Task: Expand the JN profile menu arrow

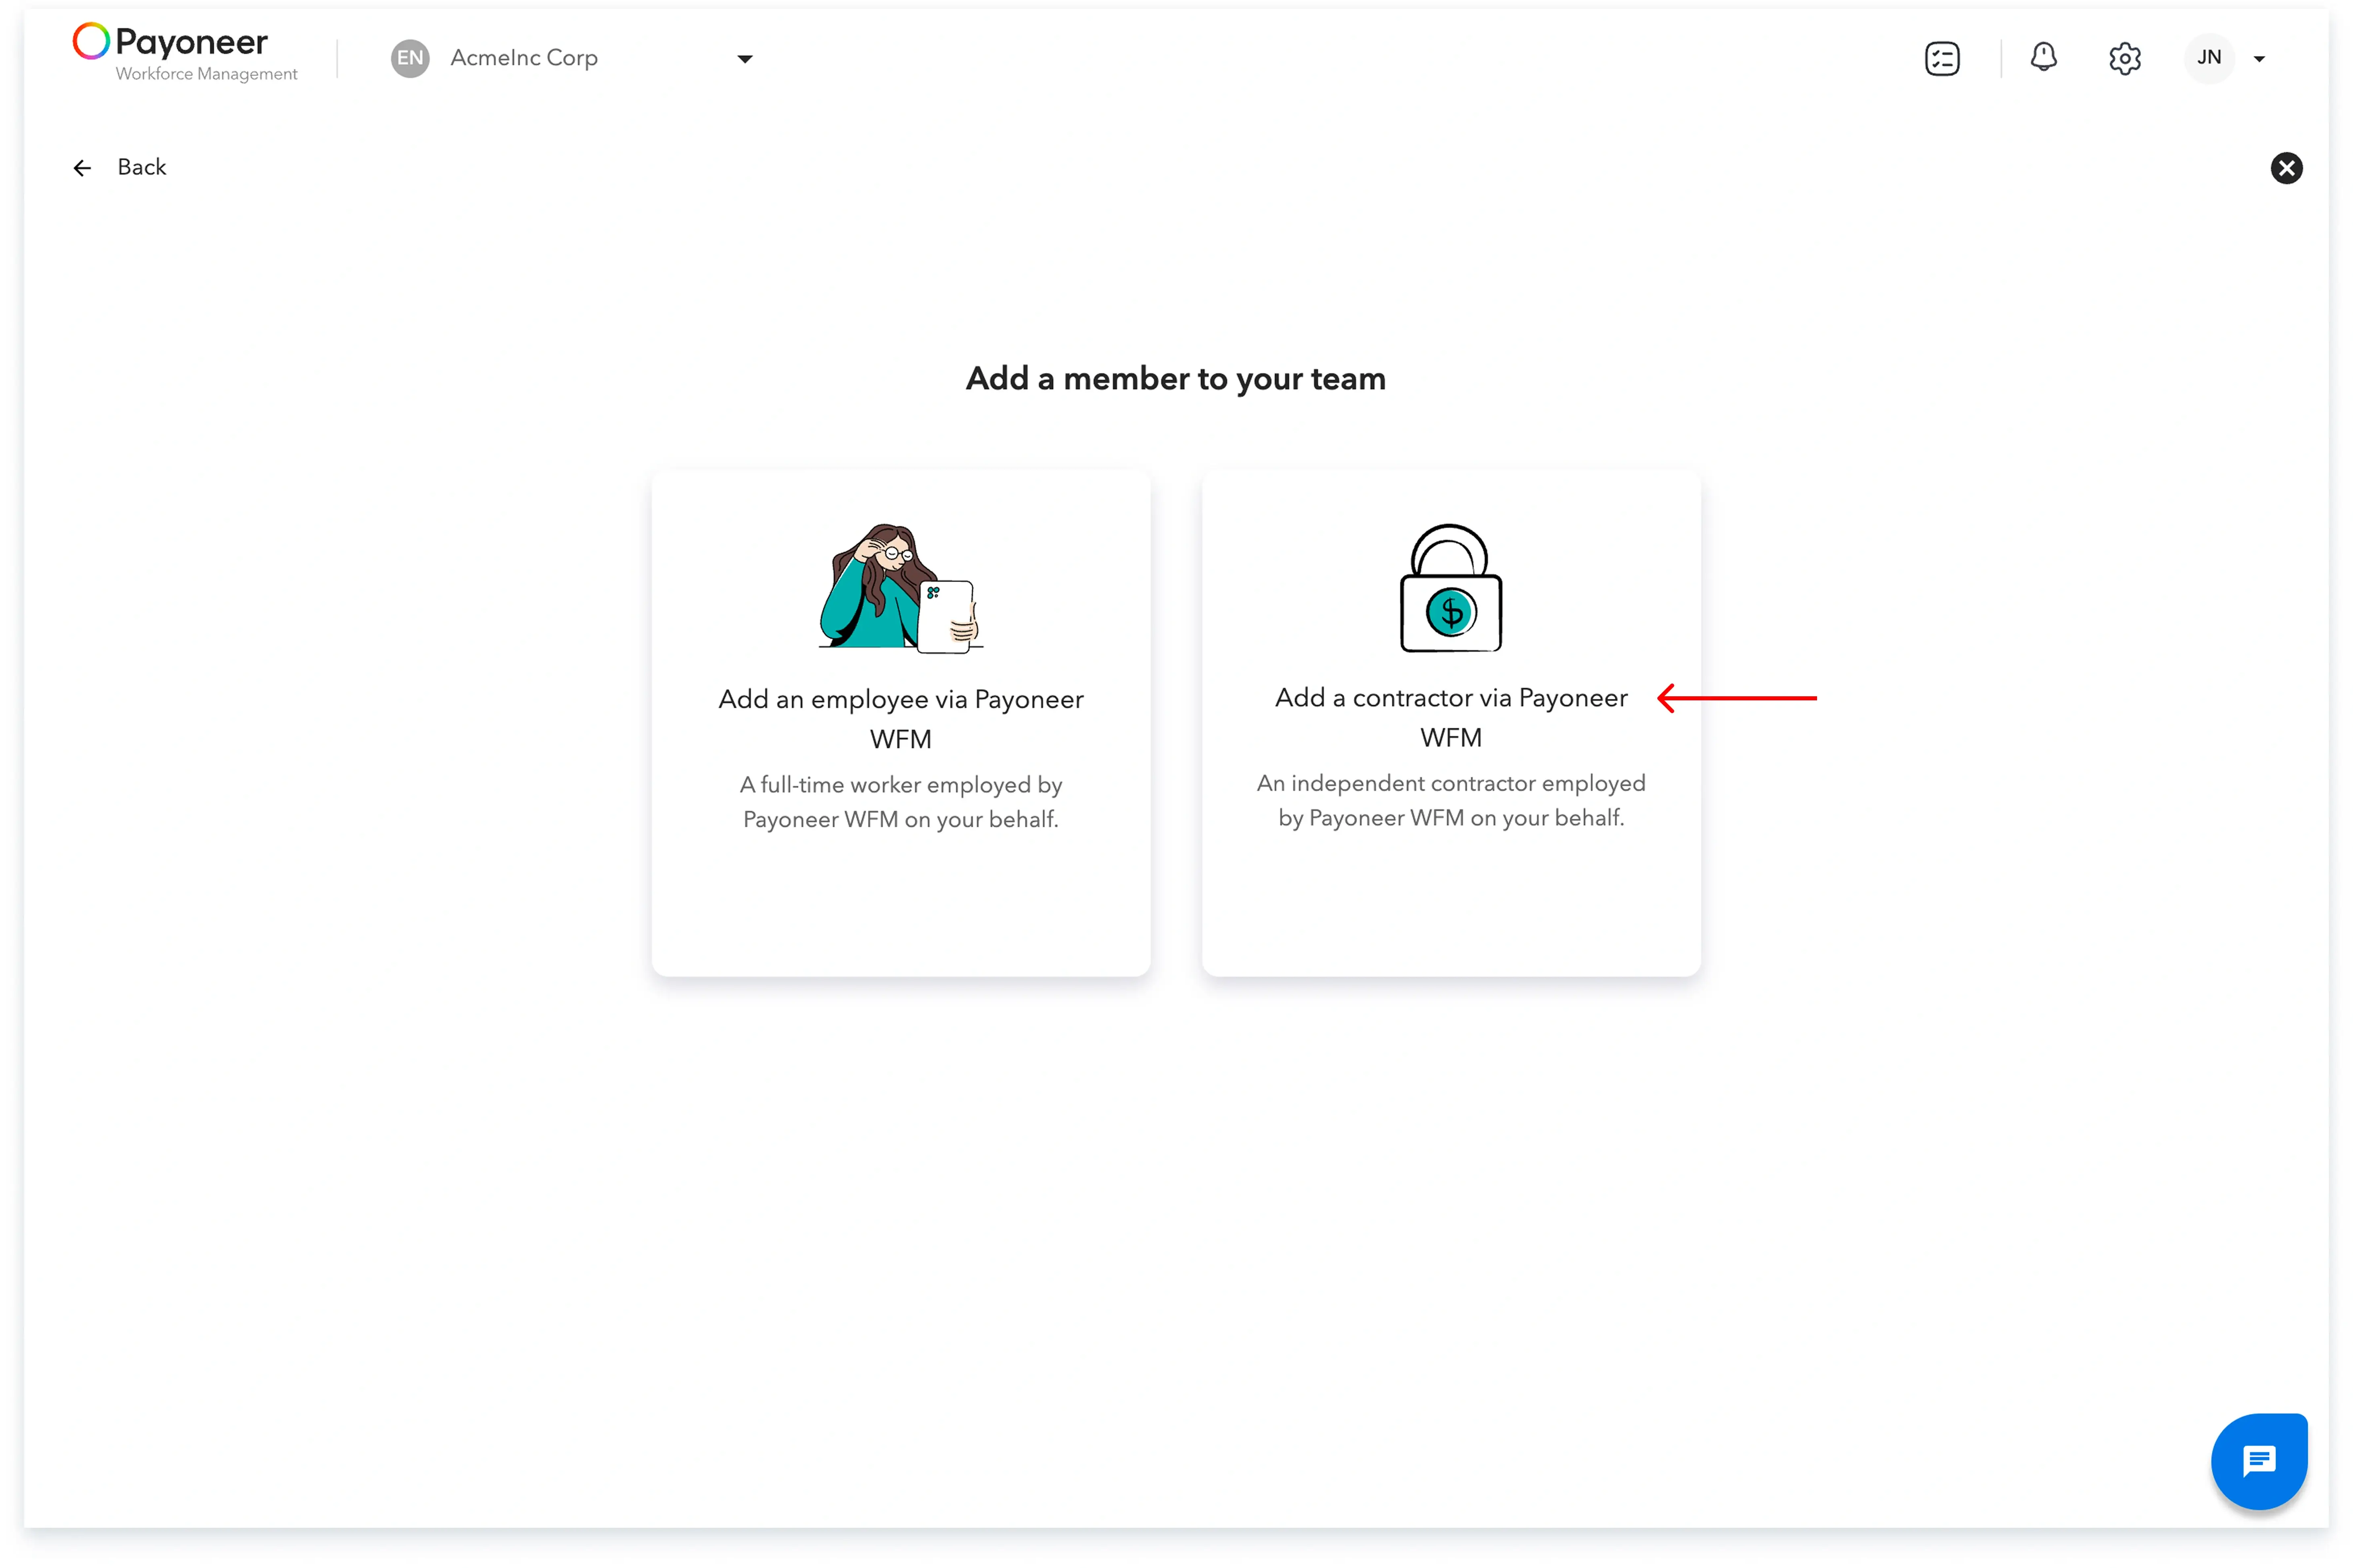Action: 2259,59
